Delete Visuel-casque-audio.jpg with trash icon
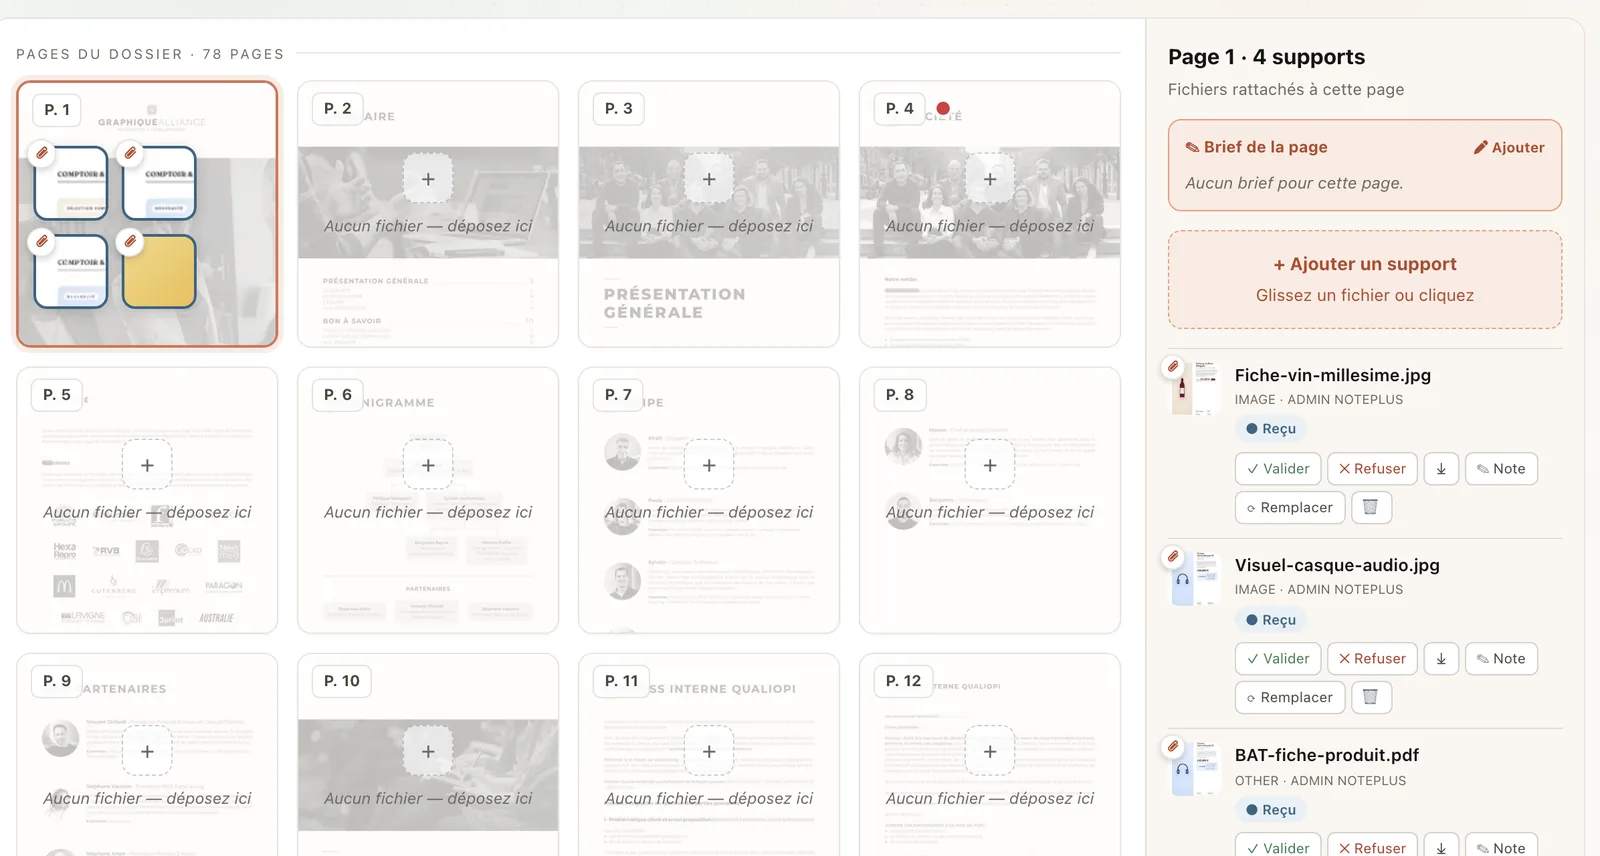Image resolution: width=1600 pixels, height=856 pixels. [x=1371, y=697]
